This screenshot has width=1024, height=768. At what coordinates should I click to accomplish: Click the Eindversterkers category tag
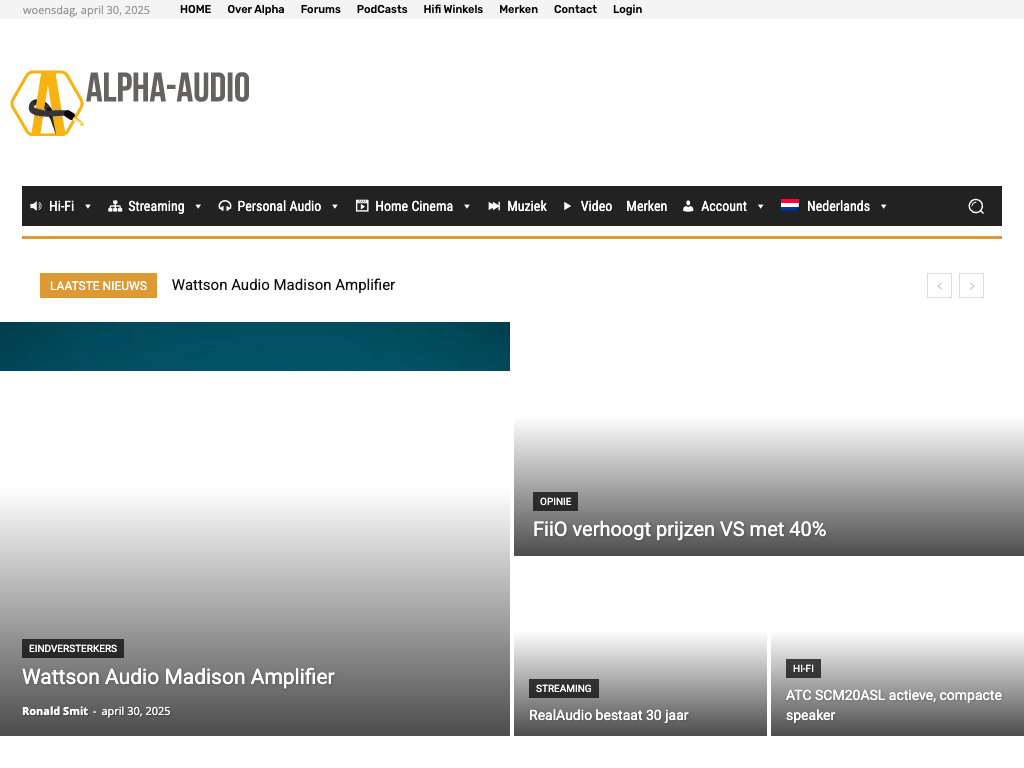pyautogui.click(x=73, y=648)
